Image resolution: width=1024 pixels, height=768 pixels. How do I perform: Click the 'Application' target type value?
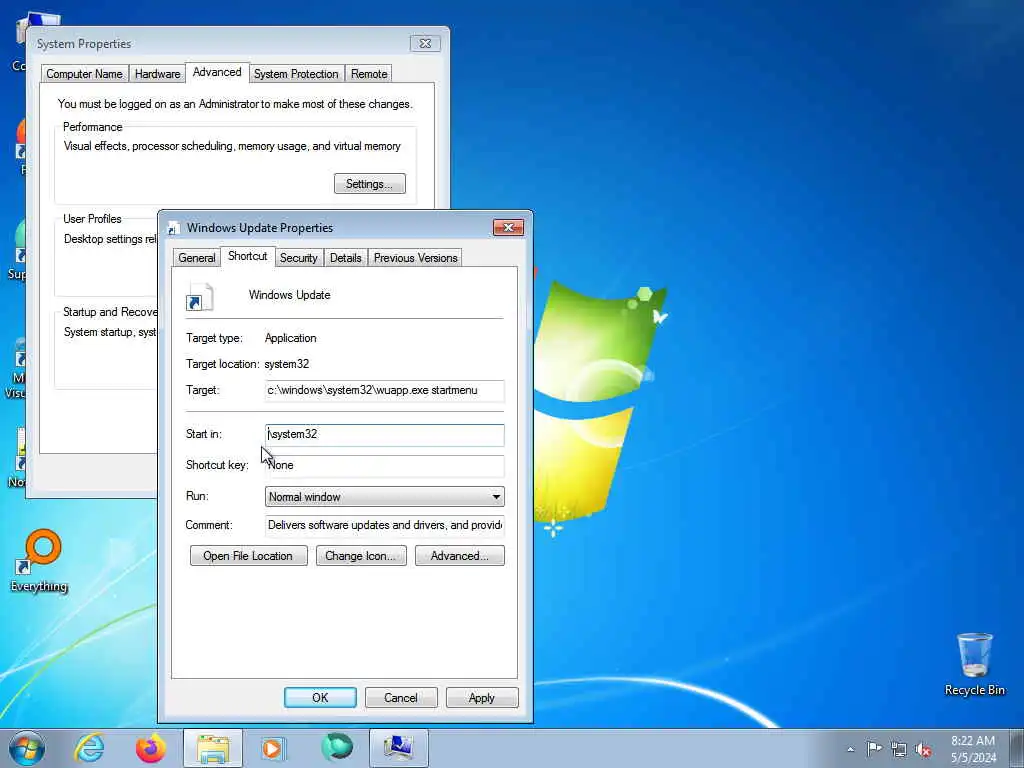pos(291,338)
